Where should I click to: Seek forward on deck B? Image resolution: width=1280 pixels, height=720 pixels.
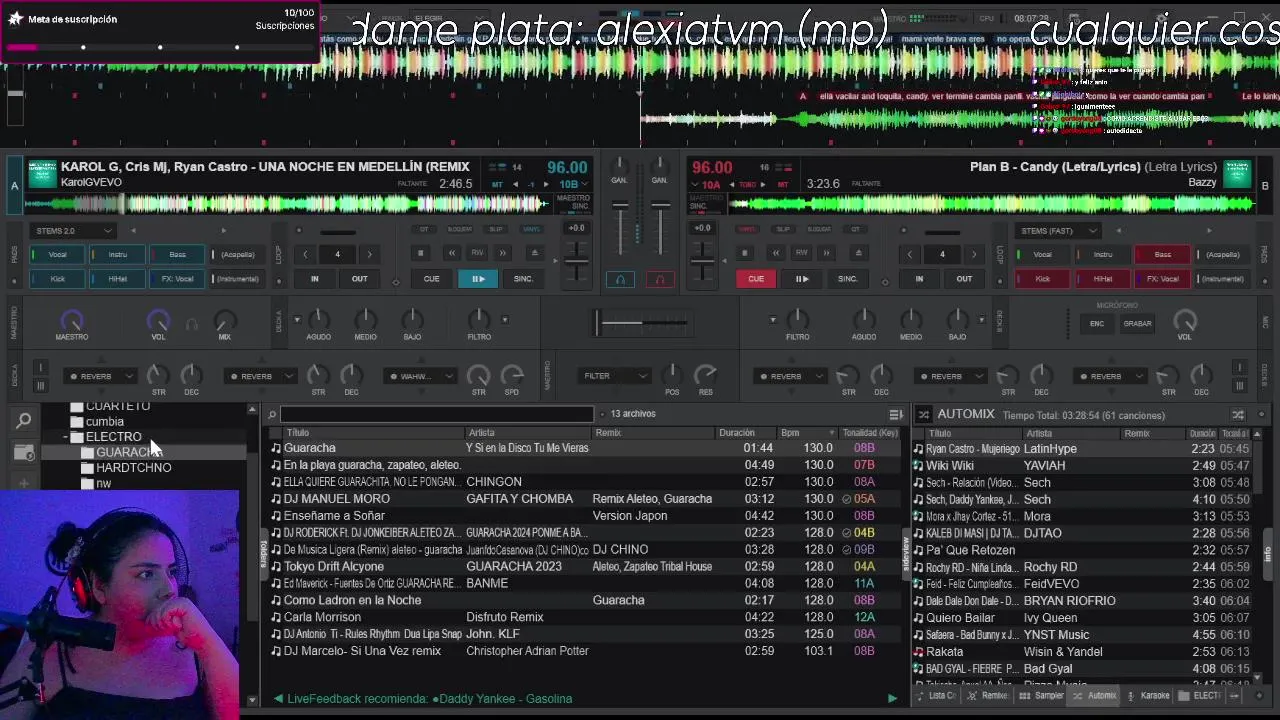point(826,253)
